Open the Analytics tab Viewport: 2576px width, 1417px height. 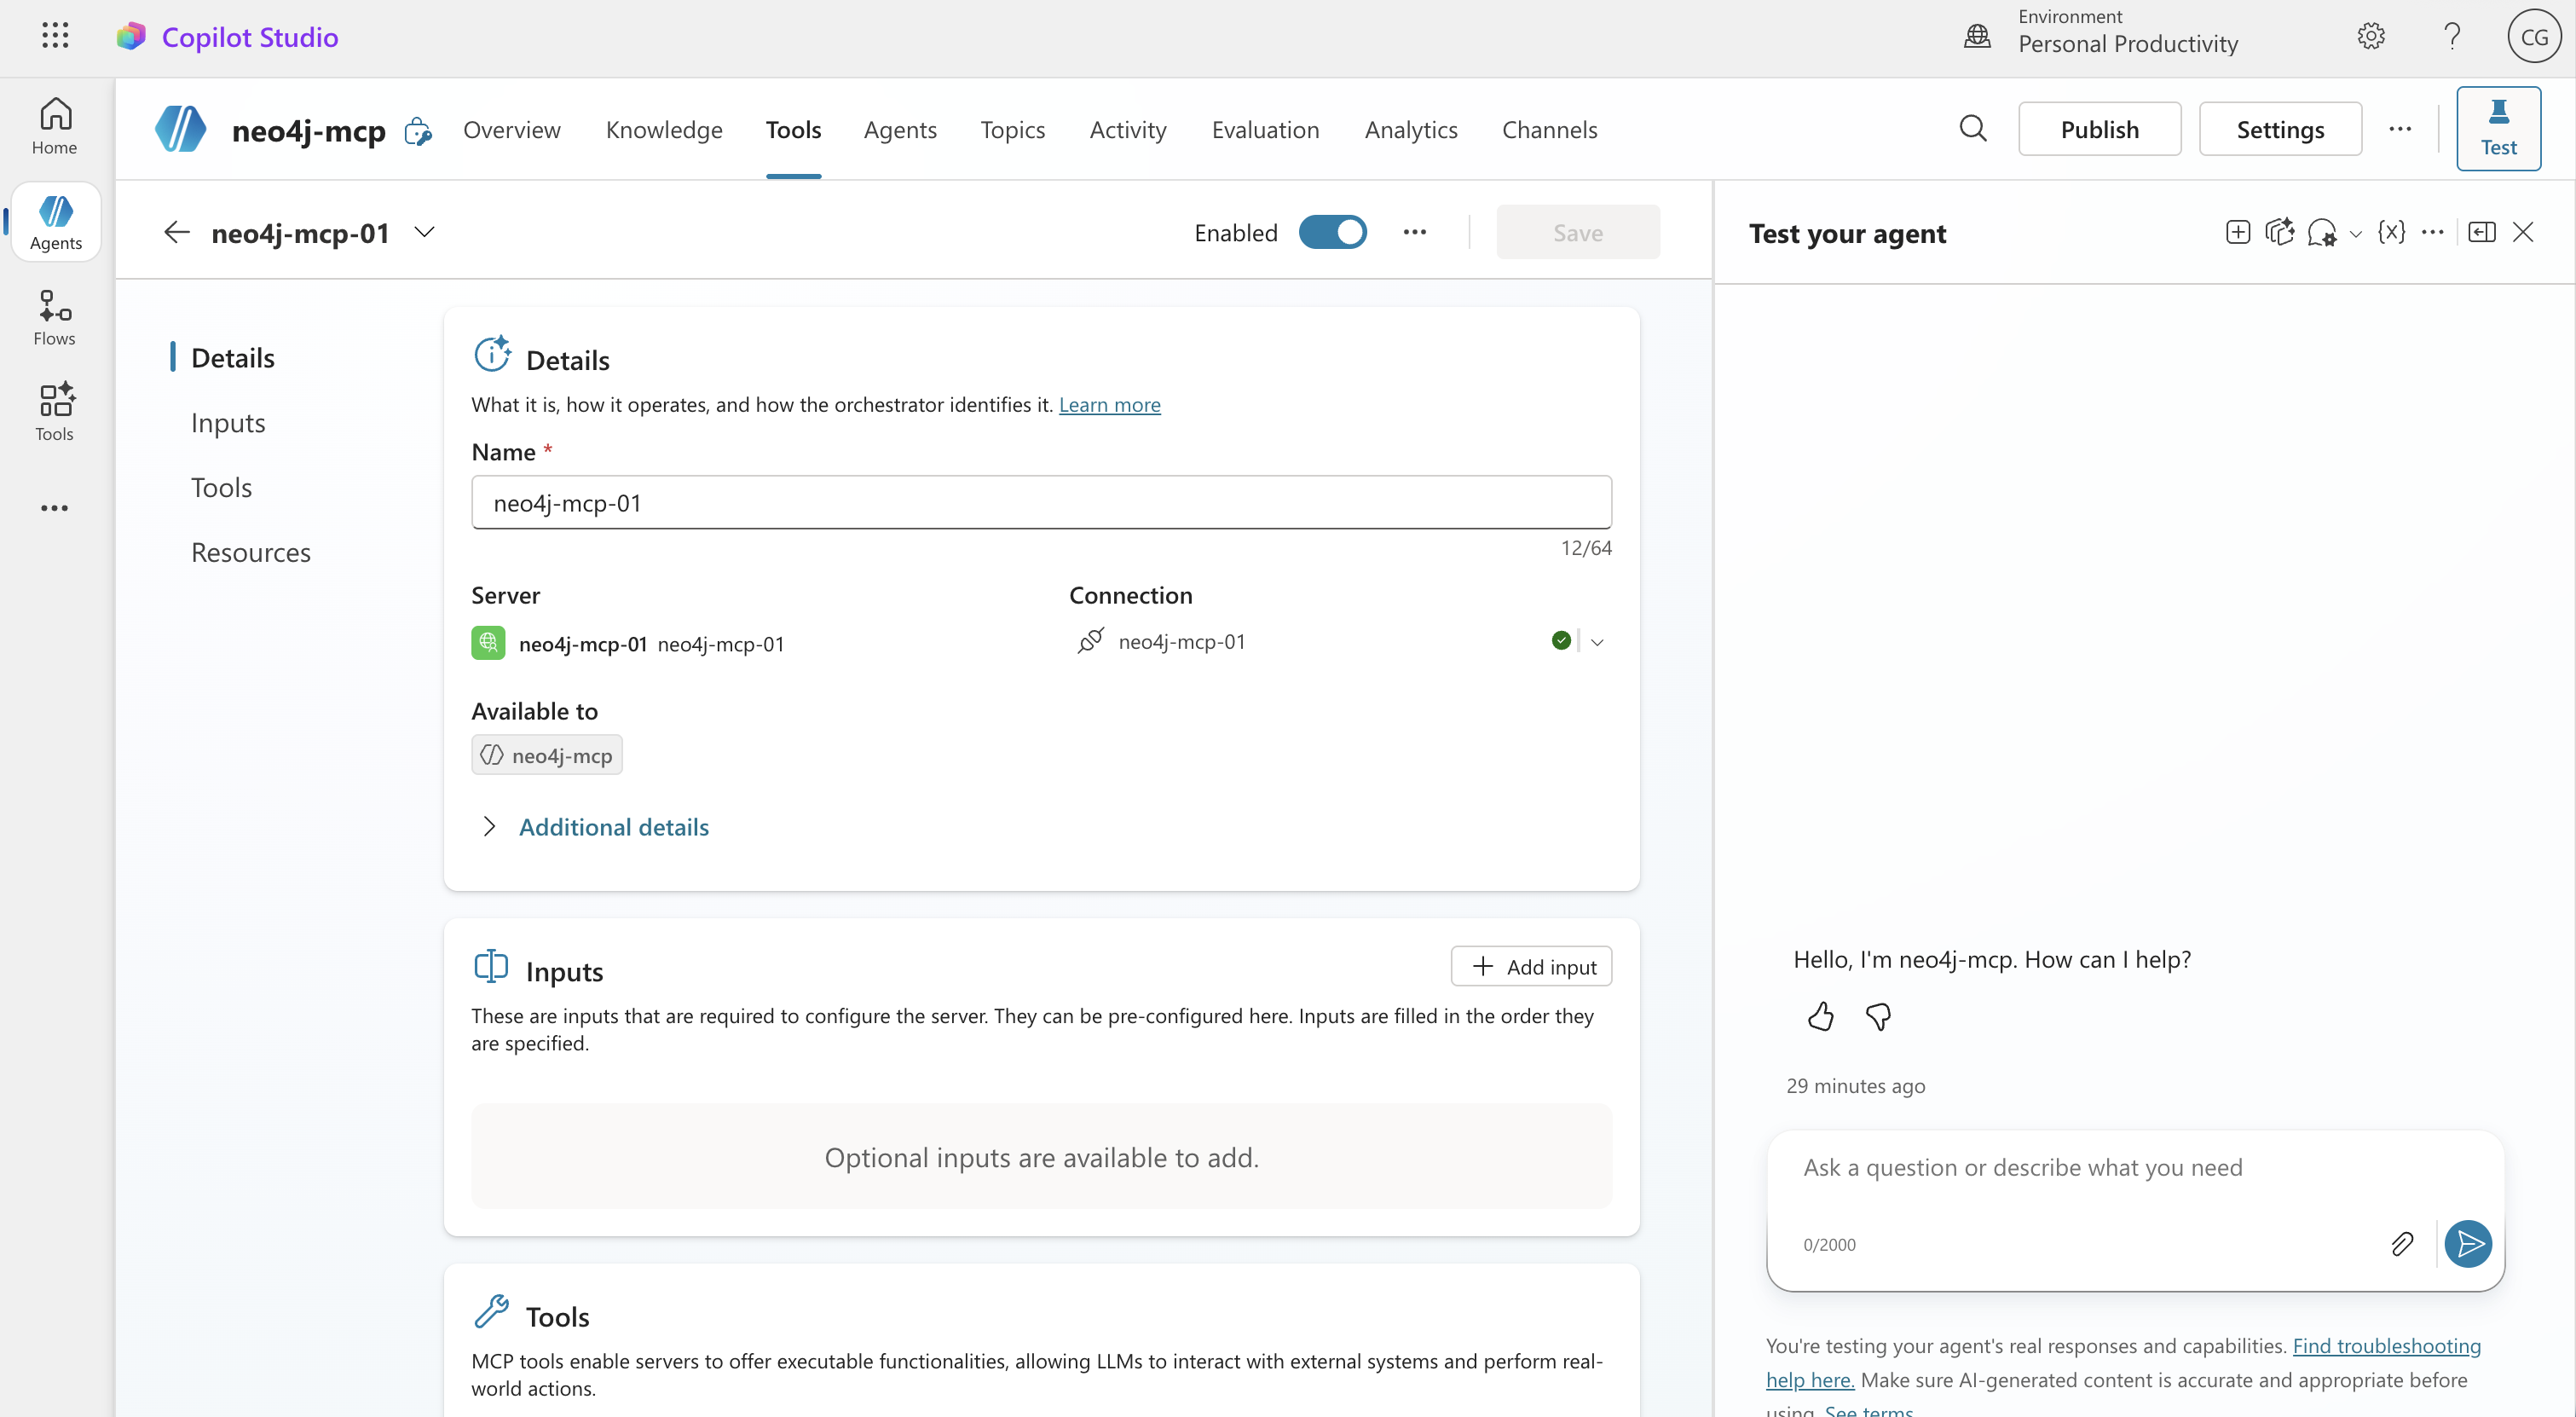(x=1411, y=129)
